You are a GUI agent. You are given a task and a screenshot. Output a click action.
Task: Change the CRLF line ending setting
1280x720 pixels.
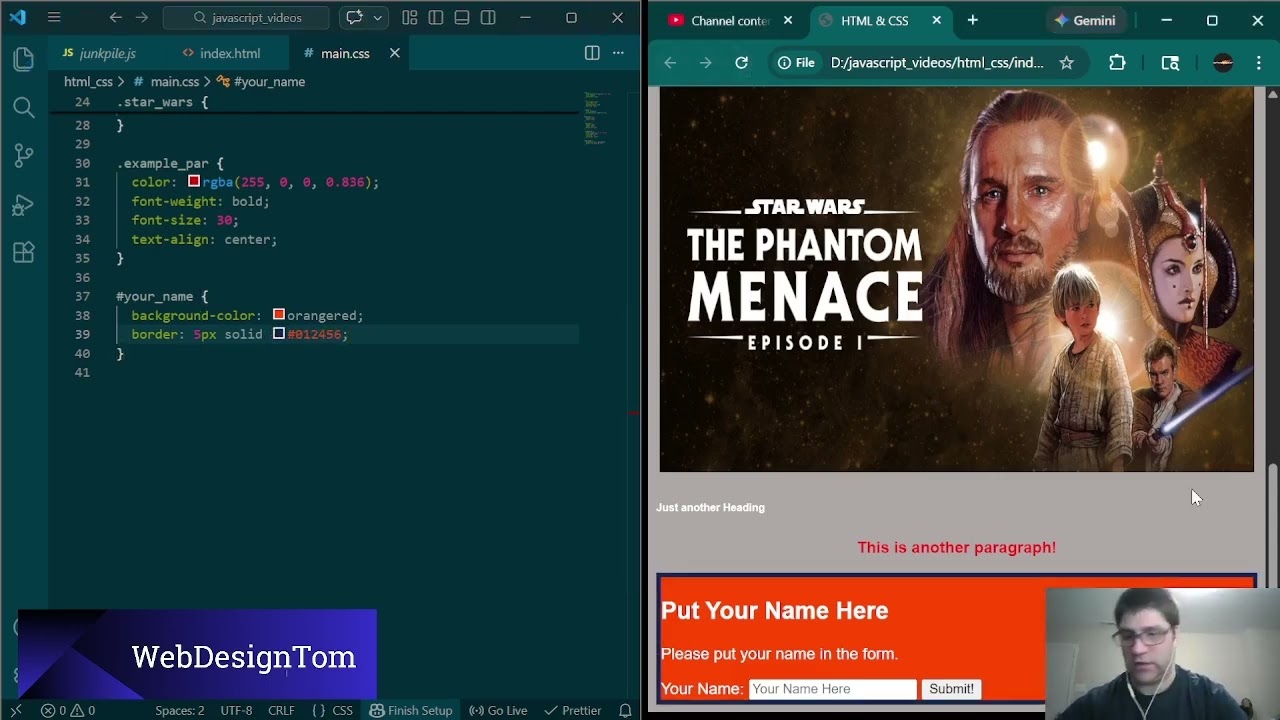point(281,711)
